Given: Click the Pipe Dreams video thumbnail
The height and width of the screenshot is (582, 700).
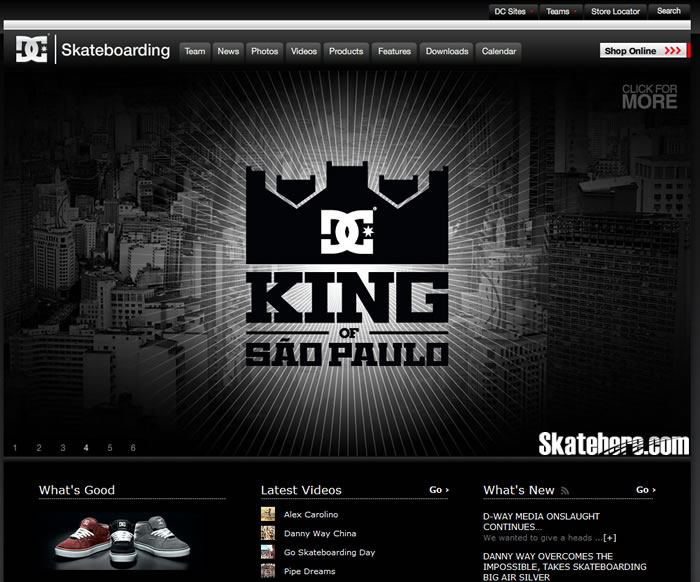Looking at the screenshot, I should pos(268,571).
